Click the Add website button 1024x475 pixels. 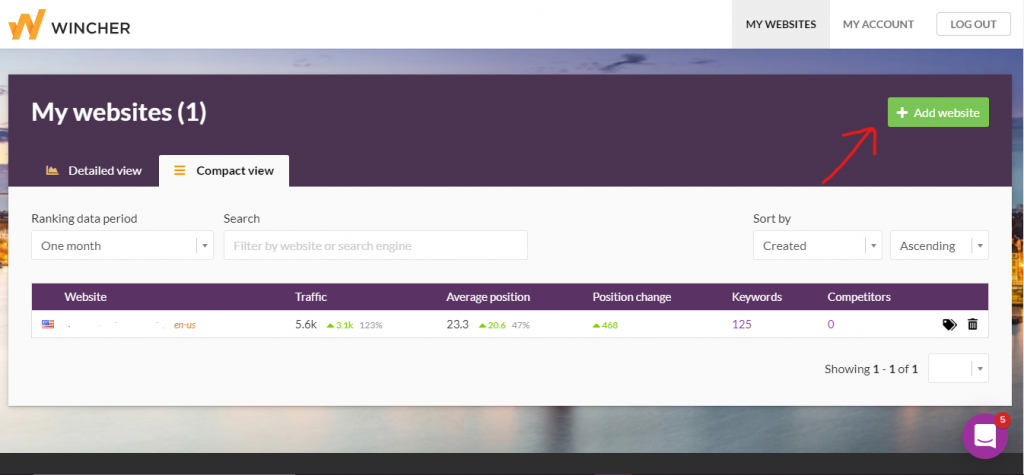pyautogui.click(x=938, y=112)
